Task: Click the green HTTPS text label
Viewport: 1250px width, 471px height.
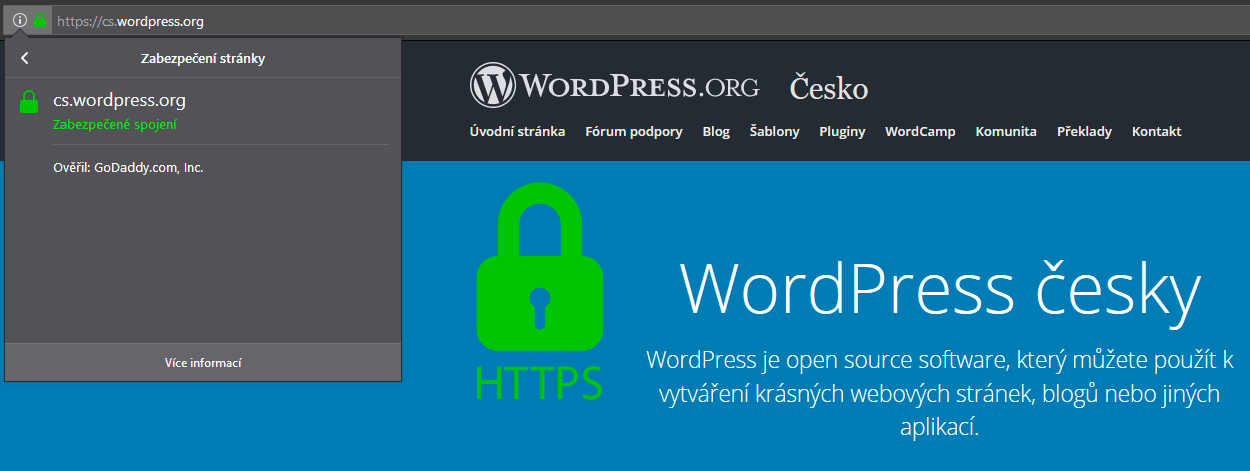Action: point(539,382)
